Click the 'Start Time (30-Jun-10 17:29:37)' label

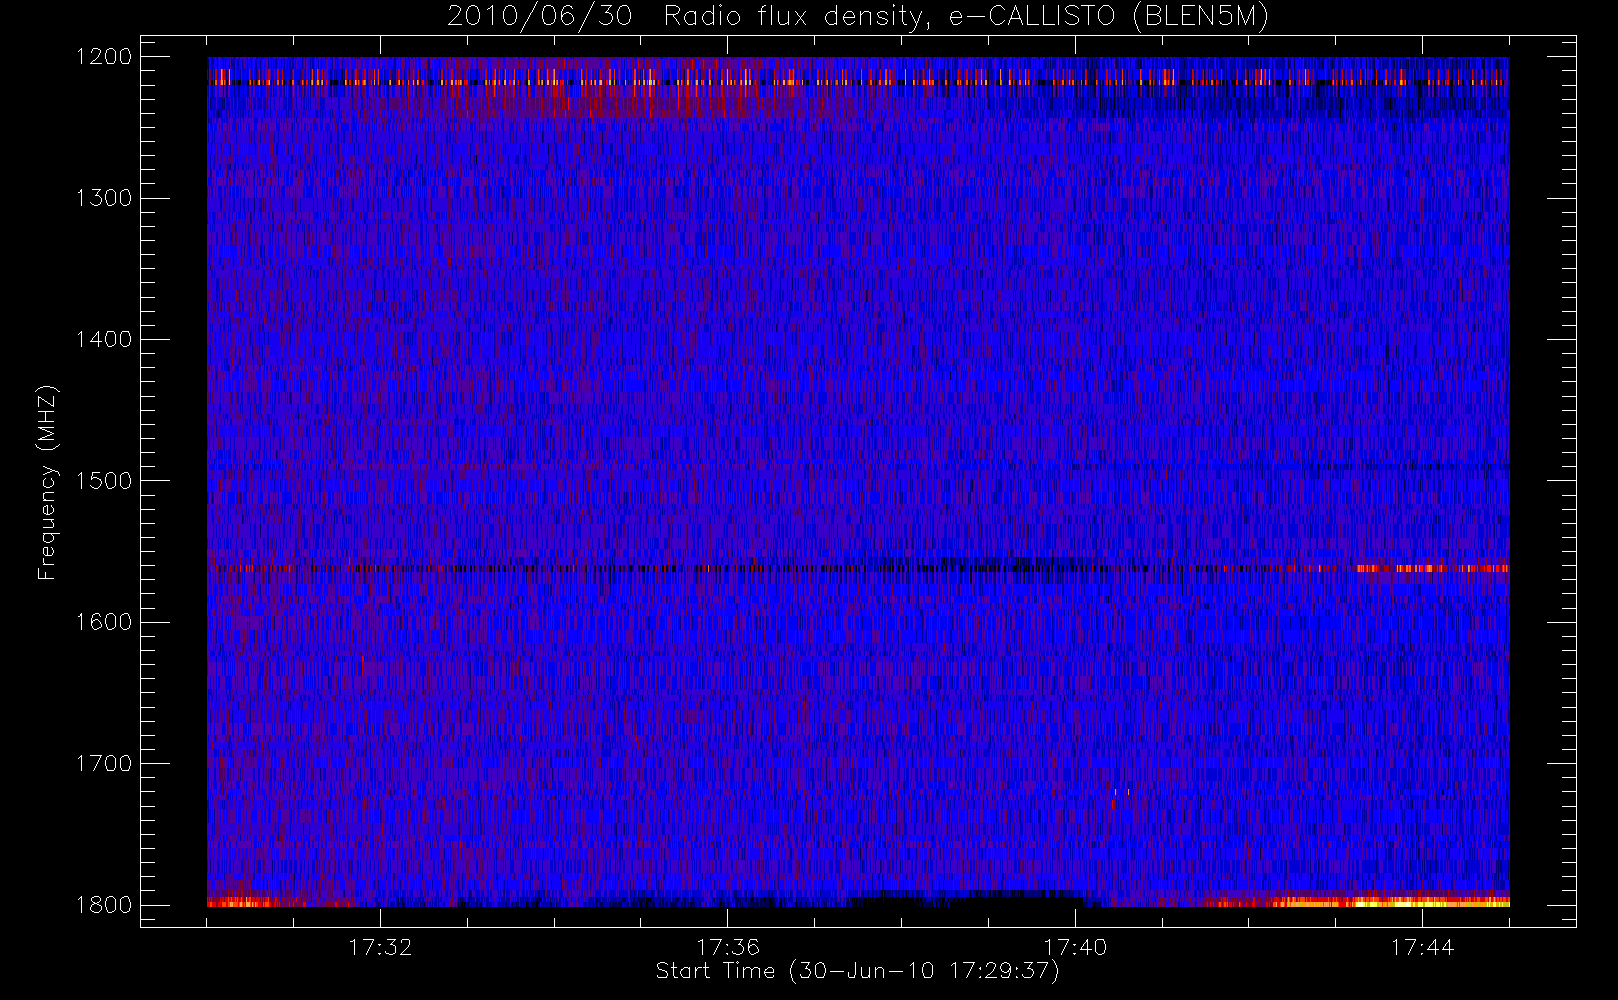point(857,971)
